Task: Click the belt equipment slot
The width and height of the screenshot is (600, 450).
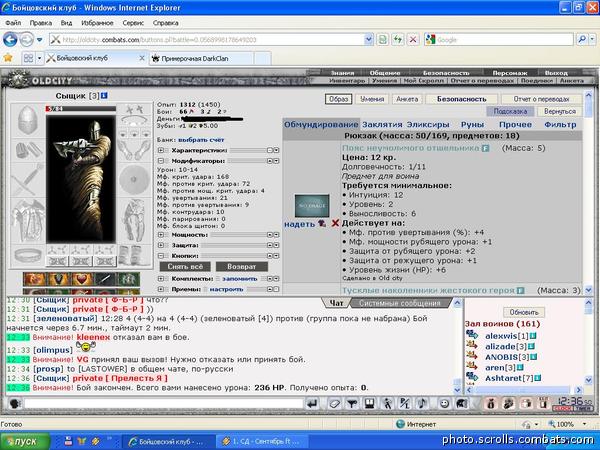Action: (28, 255)
